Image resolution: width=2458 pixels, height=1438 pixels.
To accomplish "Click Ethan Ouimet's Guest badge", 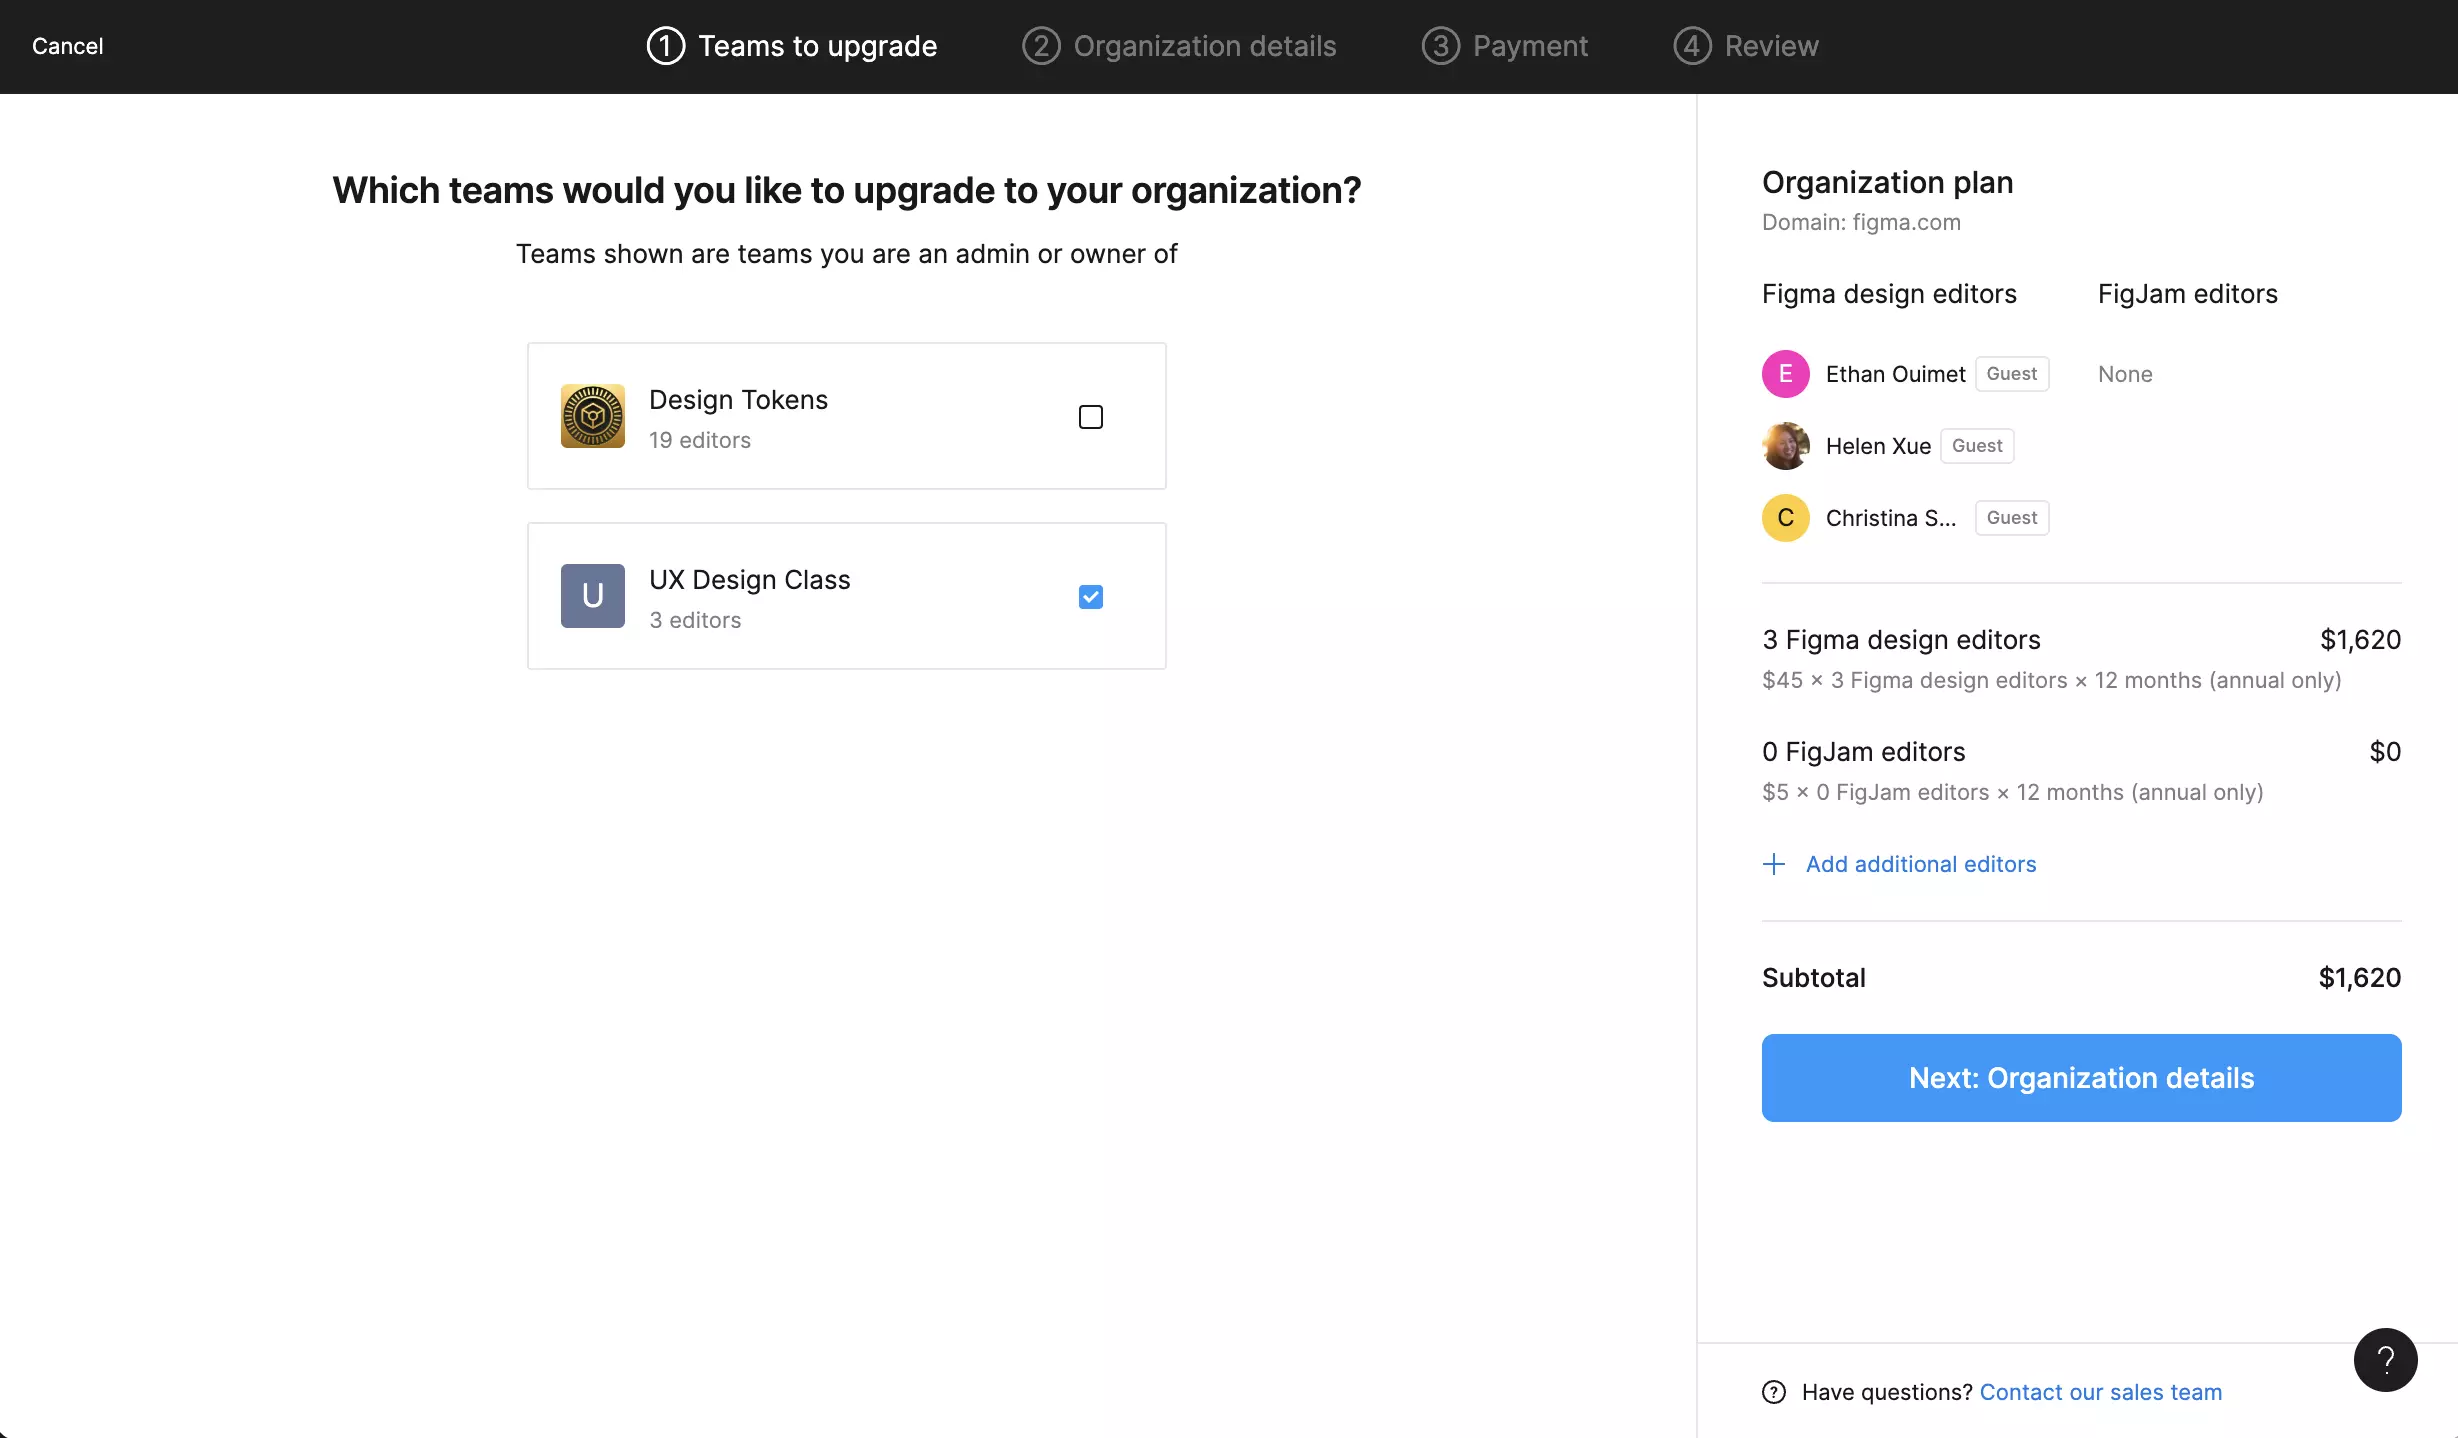I will (2011, 374).
